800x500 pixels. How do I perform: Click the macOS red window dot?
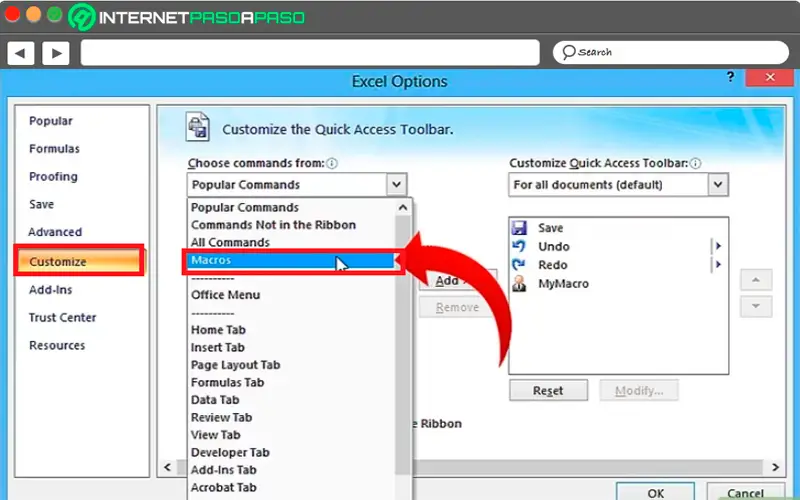(12, 14)
